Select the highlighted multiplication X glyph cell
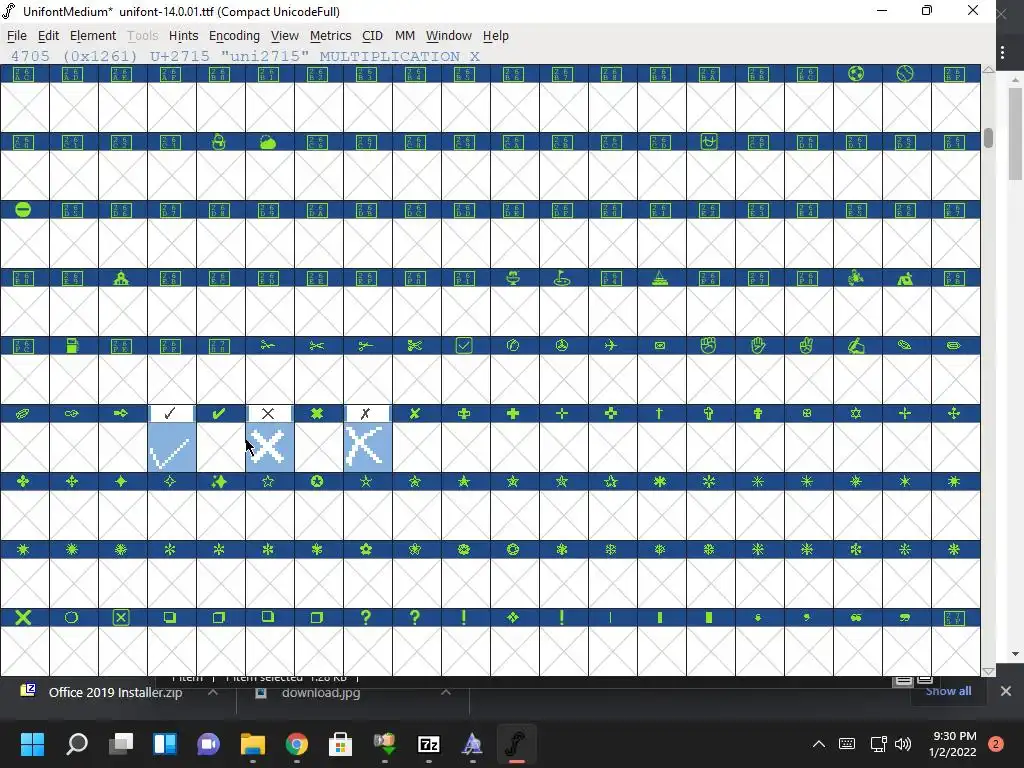1024x768 pixels. [270, 438]
